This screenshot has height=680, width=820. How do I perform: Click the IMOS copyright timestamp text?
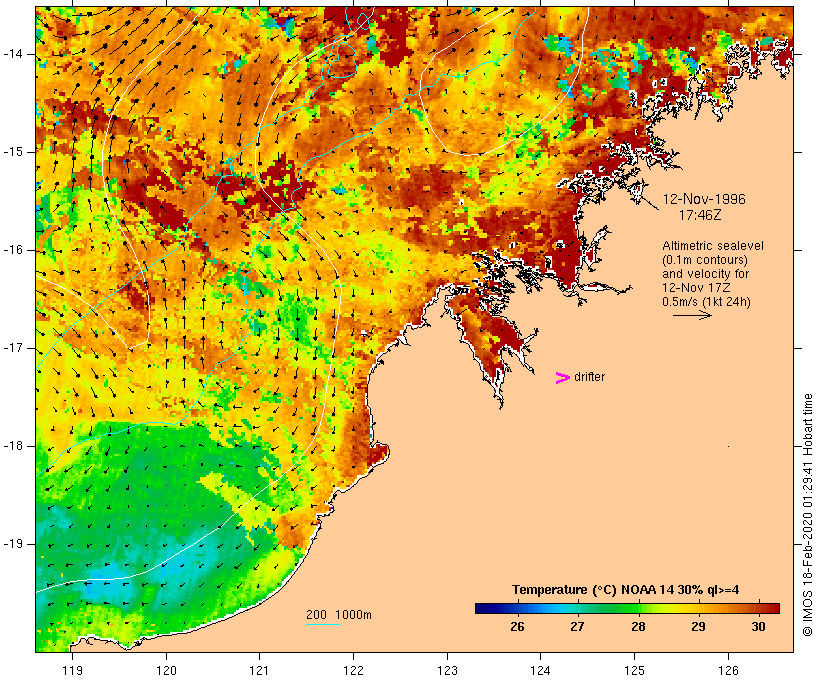[x=807, y=515]
